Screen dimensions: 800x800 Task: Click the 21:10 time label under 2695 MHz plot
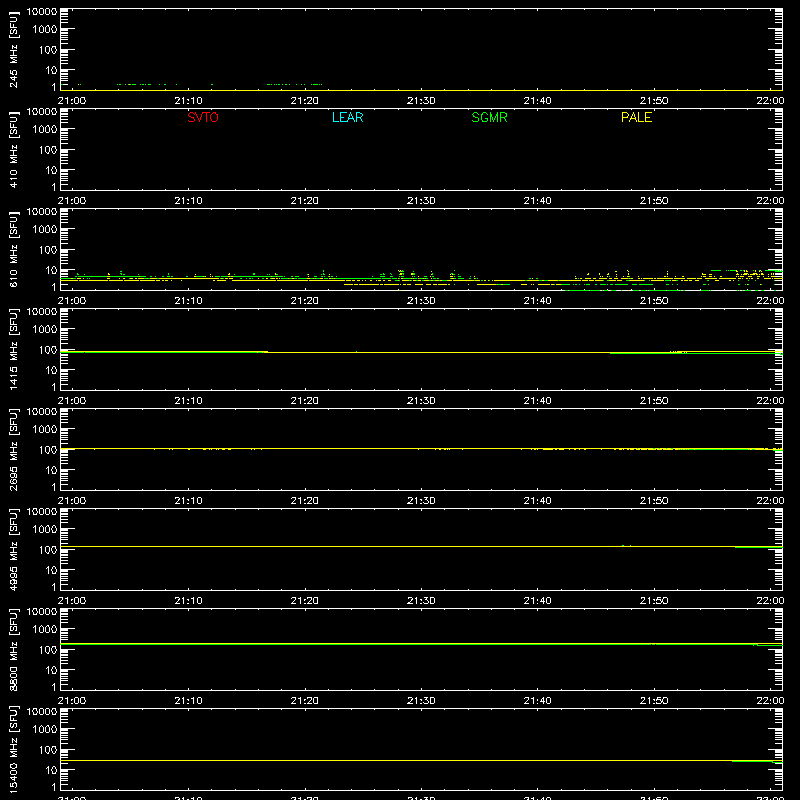pyautogui.click(x=188, y=501)
